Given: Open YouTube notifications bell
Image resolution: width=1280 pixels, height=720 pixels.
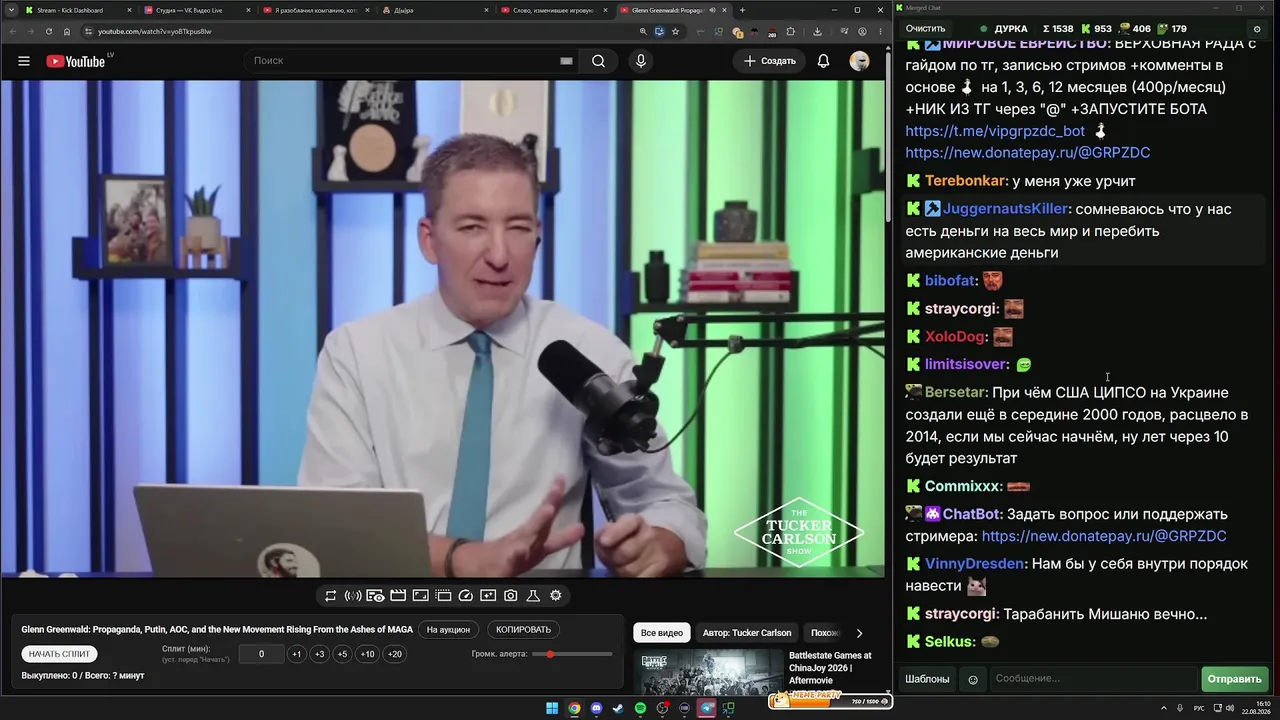Looking at the screenshot, I should tap(823, 61).
